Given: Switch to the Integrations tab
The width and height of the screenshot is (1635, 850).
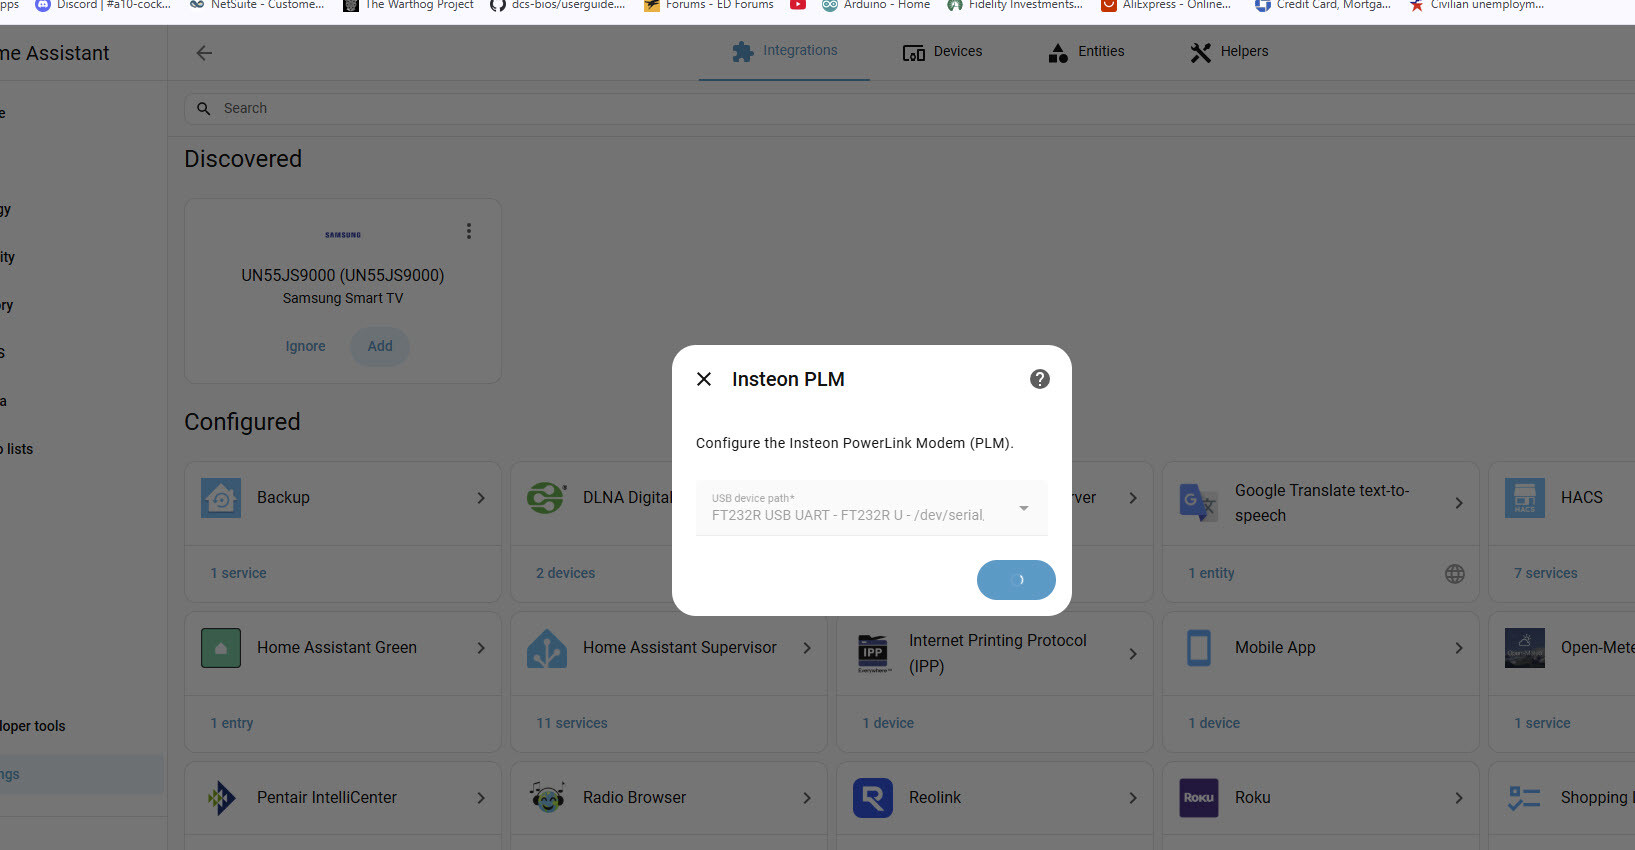Looking at the screenshot, I should pyautogui.click(x=785, y=51).
